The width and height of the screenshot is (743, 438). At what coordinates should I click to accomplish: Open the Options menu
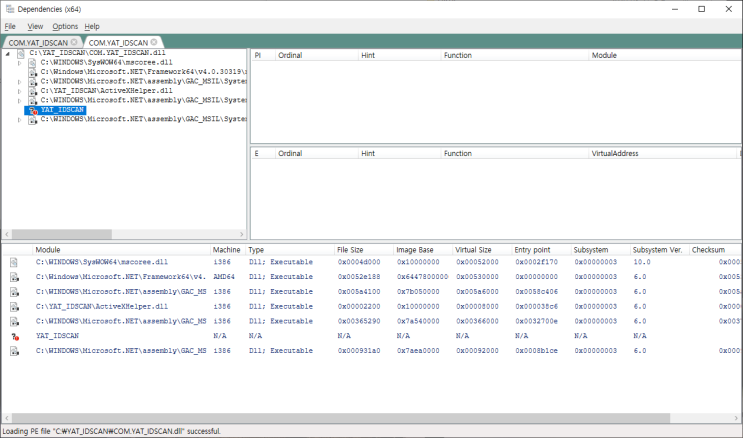coord(64,26)
